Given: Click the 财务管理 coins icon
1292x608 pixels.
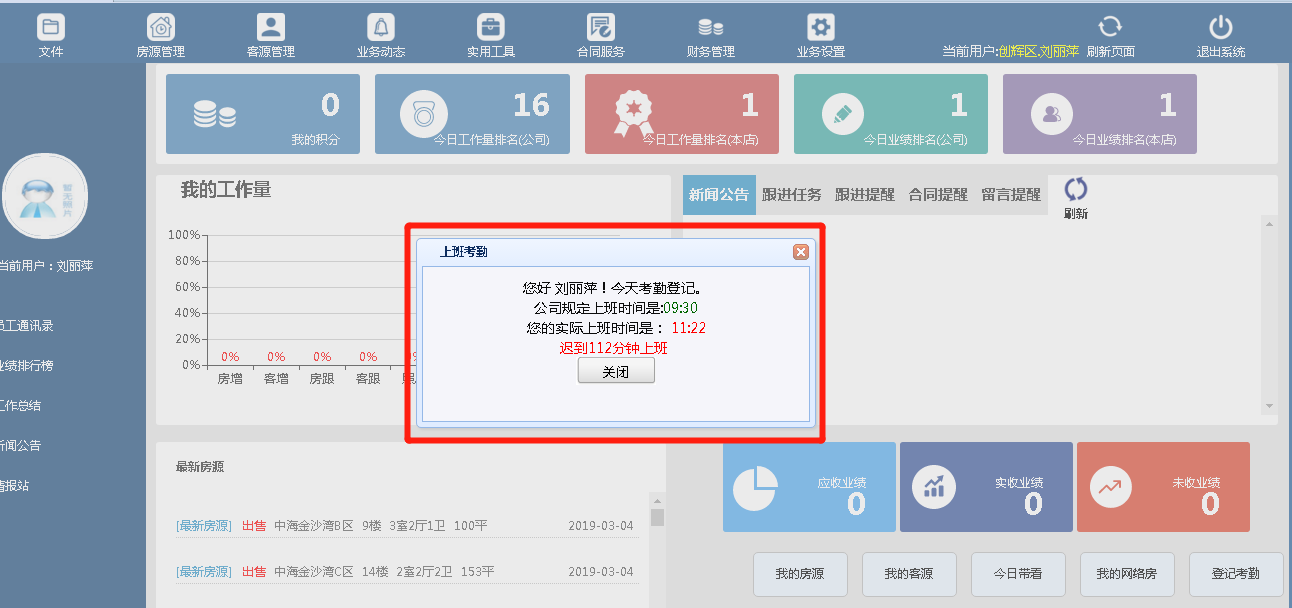Looking at the screenshot, I should 710,28.
